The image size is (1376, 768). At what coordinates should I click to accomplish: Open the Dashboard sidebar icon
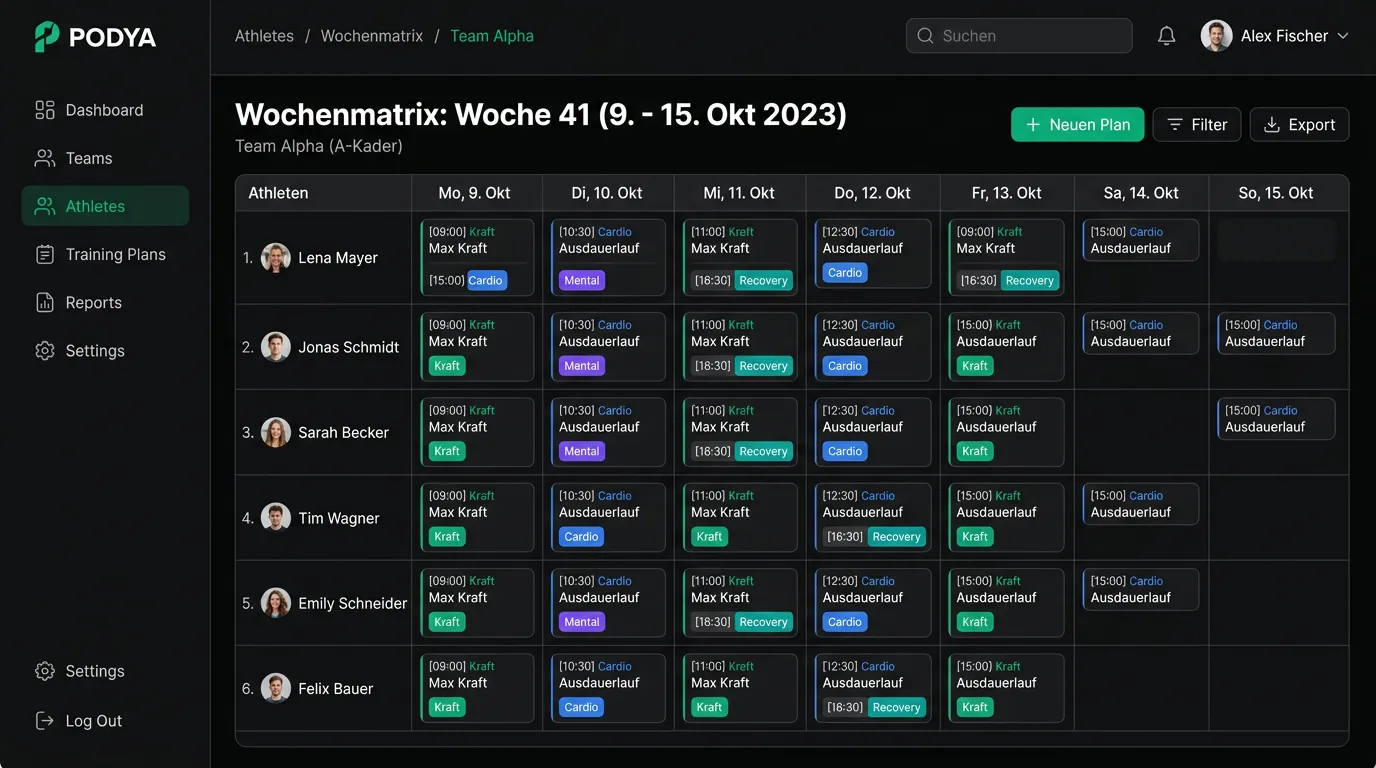click(45, 110)
